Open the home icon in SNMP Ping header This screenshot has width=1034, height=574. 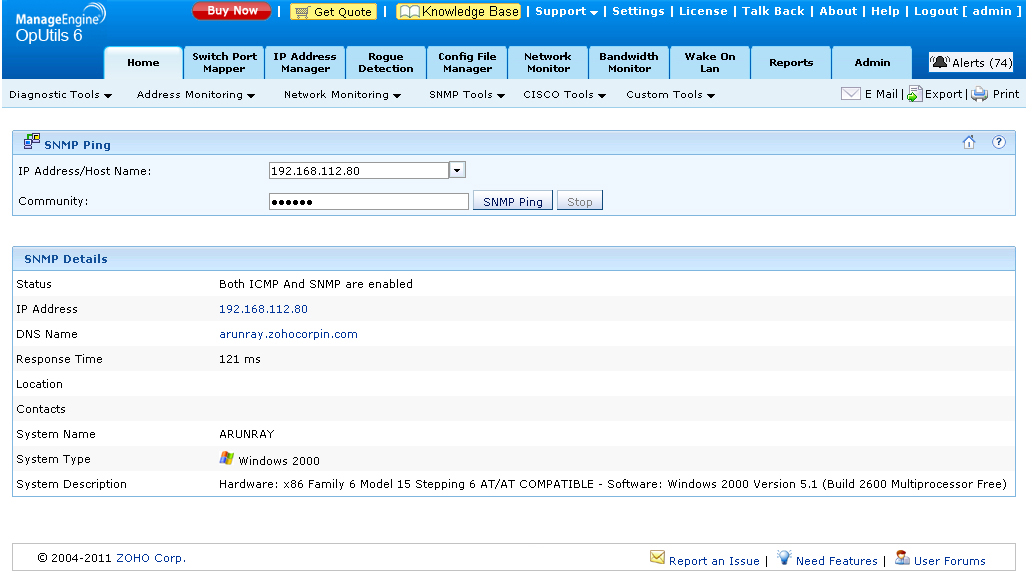969,143
